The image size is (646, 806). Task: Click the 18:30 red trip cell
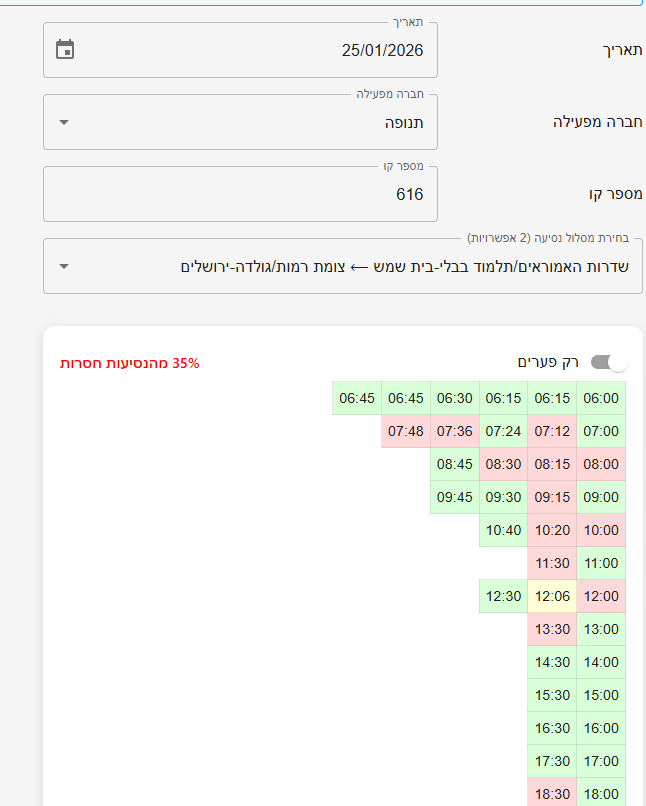(552, 793)
